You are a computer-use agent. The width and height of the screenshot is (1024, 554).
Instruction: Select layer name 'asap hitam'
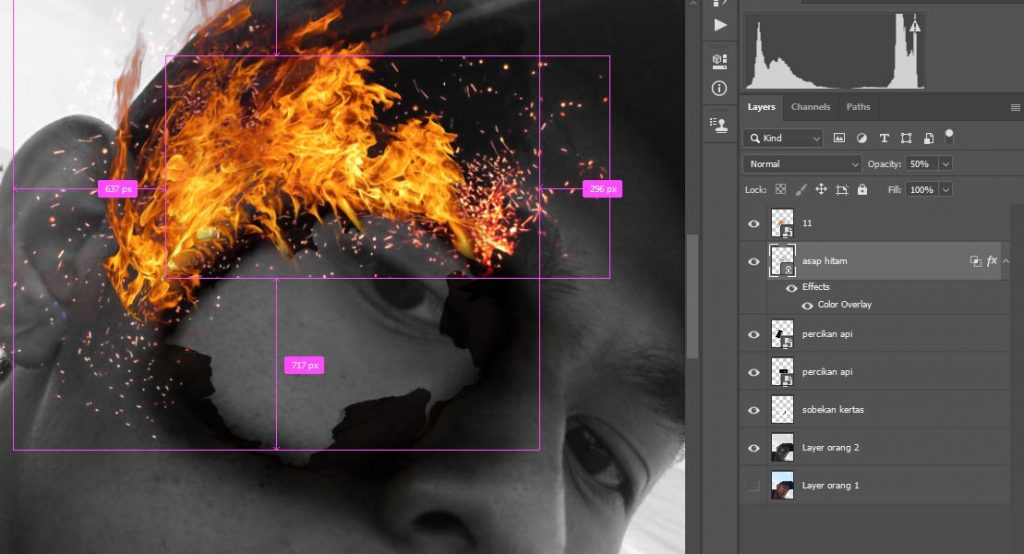coord(825,261)
